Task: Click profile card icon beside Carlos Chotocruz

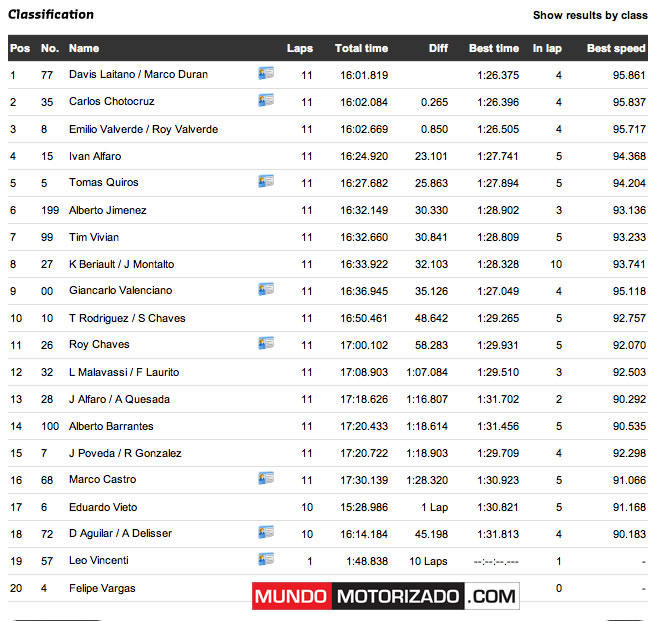Action: 265,100
